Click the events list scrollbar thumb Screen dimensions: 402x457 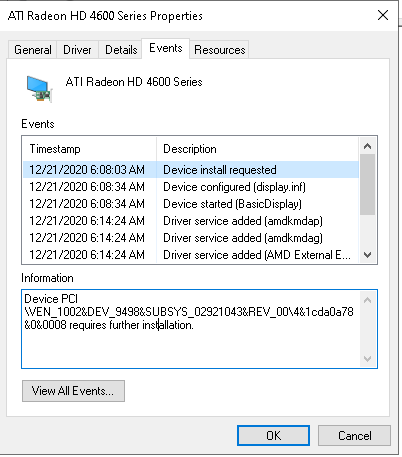[x=368, y=184]
